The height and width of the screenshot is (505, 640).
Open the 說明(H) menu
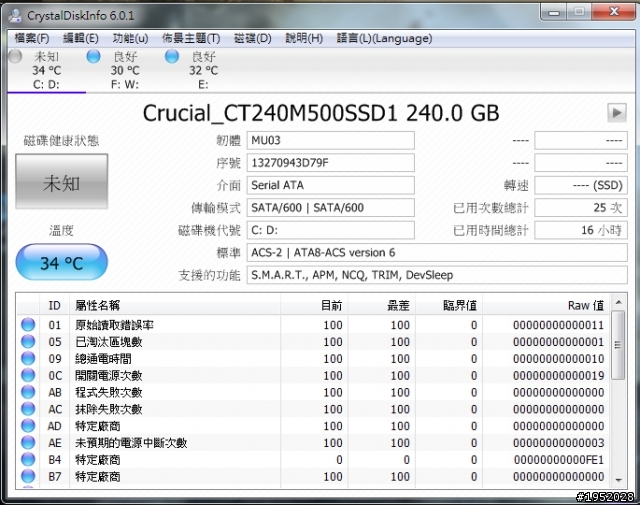[304, 38]
